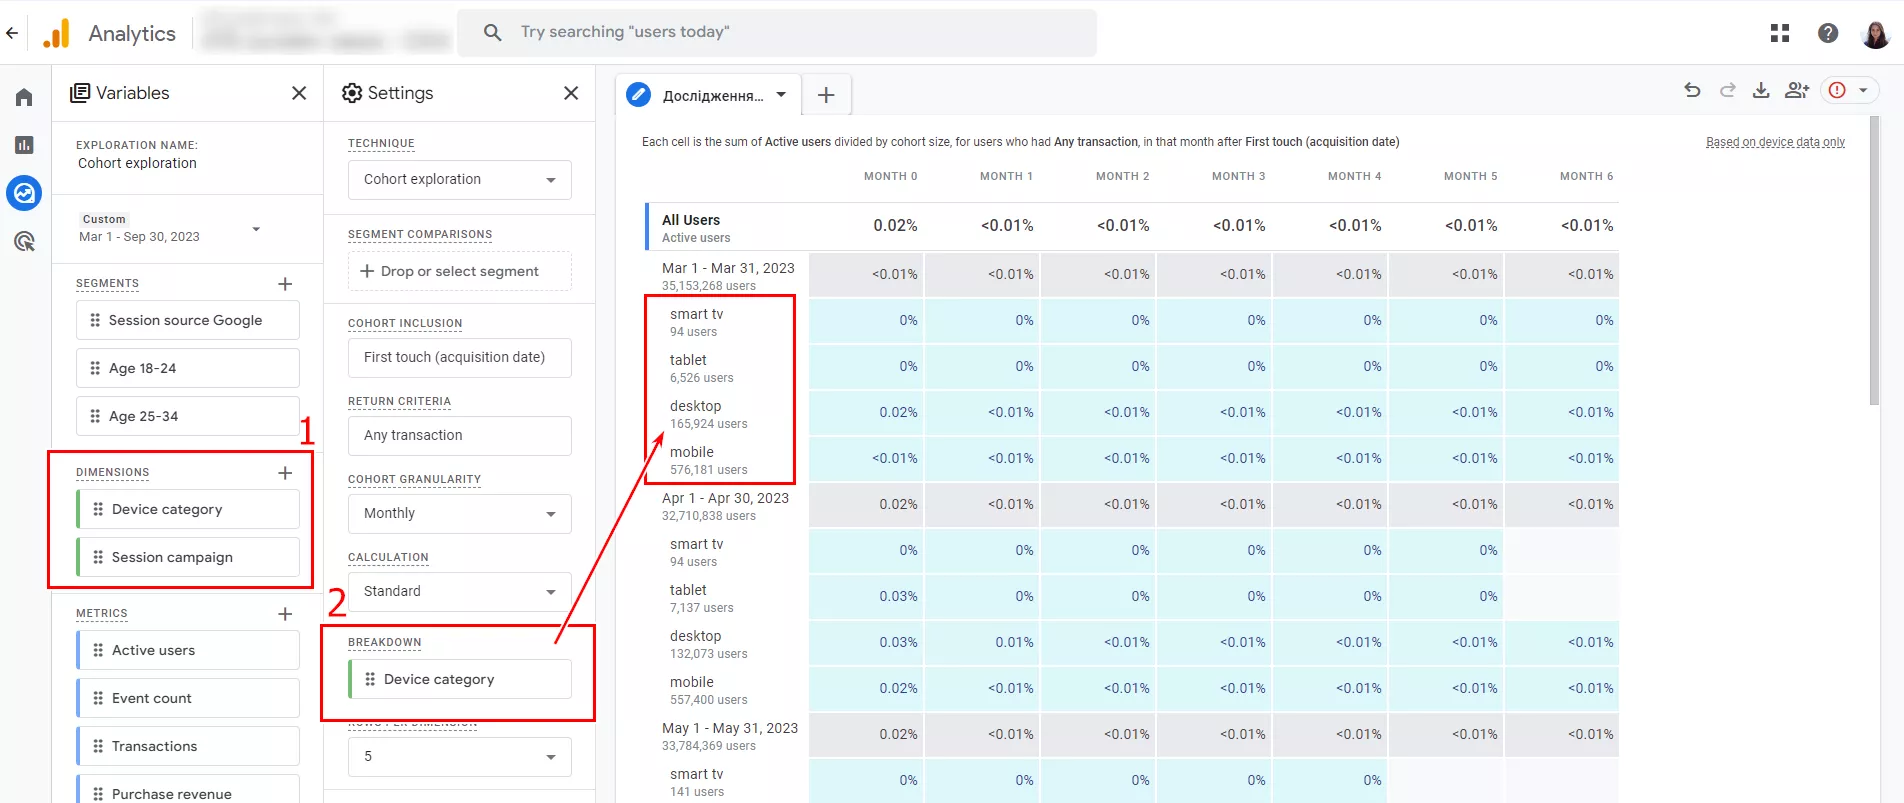Viewport: 1904px width, 803px height.
Task: Select Age 18-24 segment
Action: (x=188, y=368)
